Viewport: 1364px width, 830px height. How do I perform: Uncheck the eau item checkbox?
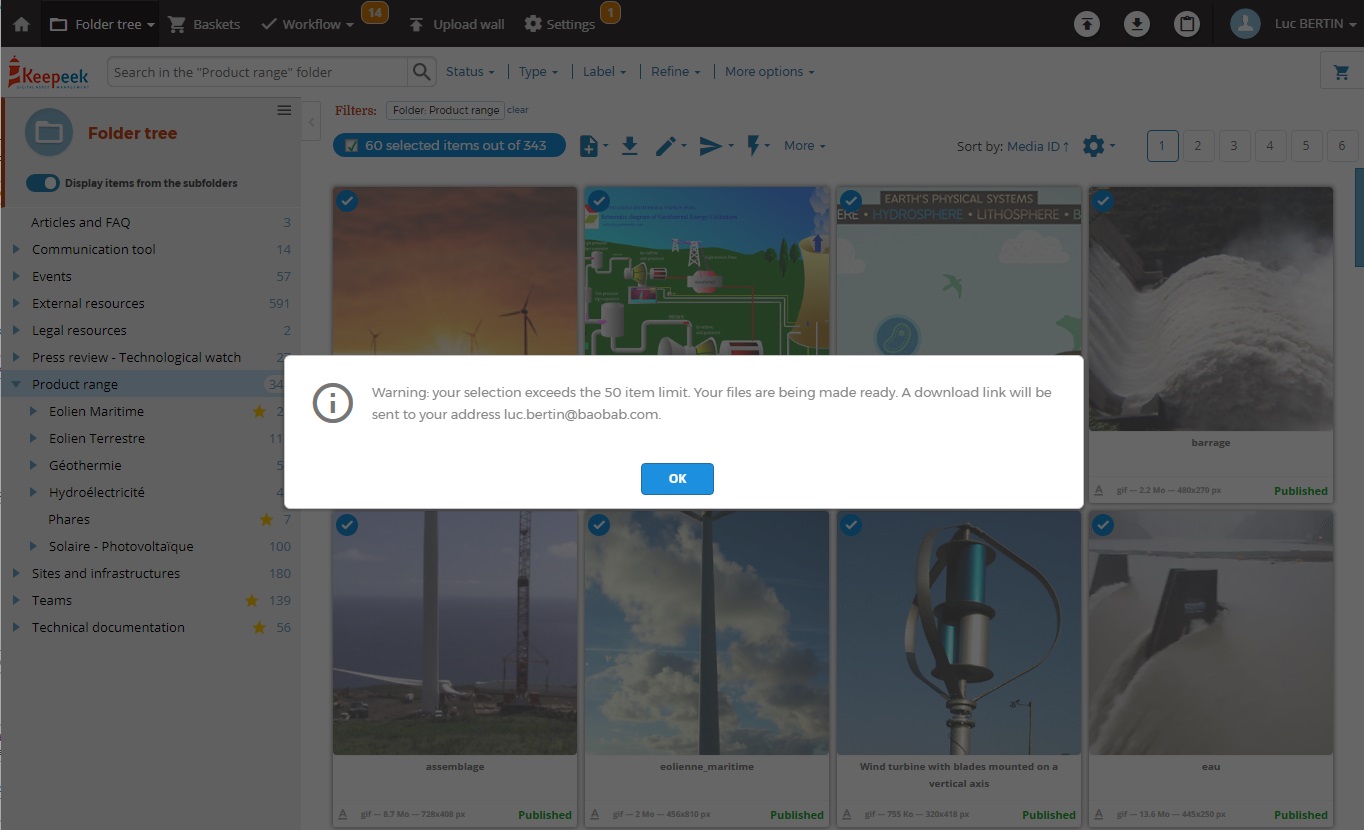point(1103,525)
